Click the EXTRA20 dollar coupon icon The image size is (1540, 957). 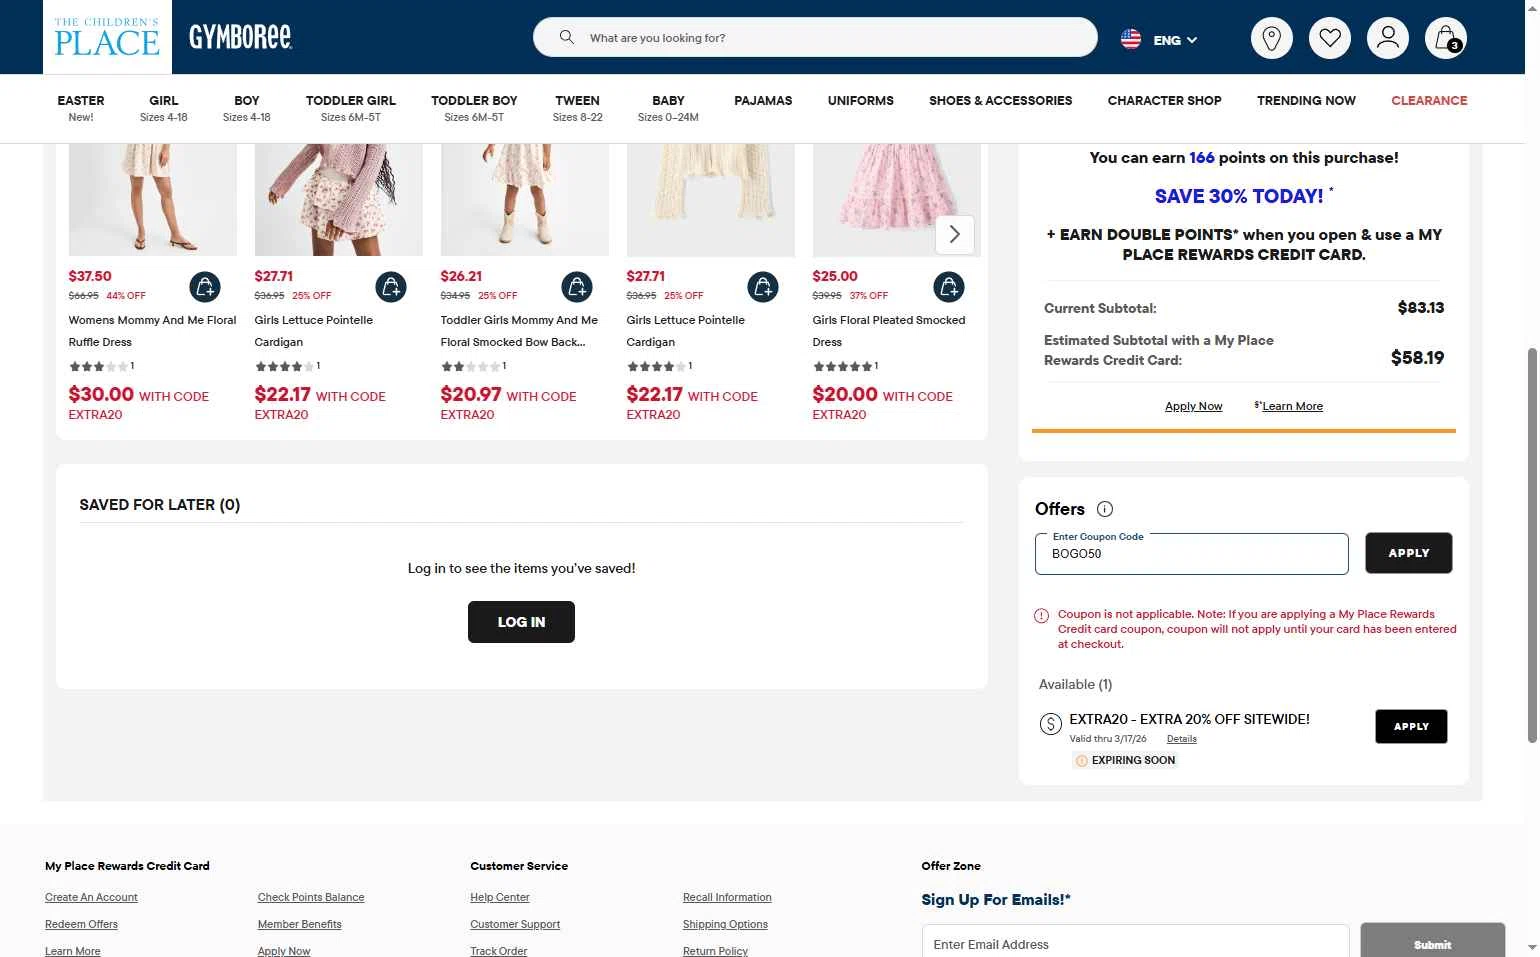pyautogui.click(x=1050, y=724)
